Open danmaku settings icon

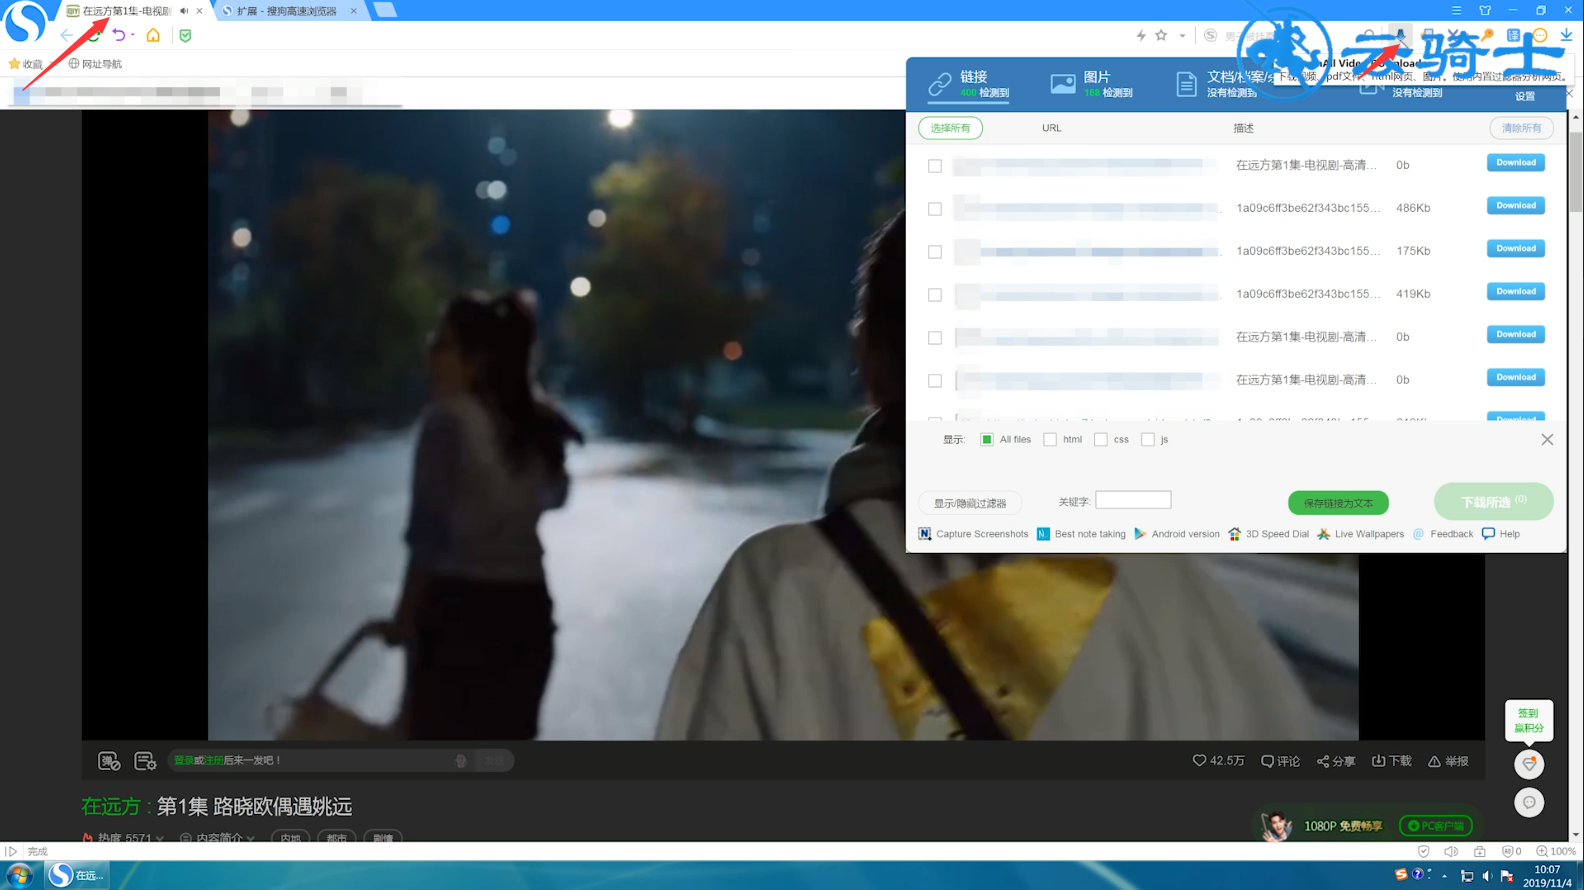[x=145, y=762]
